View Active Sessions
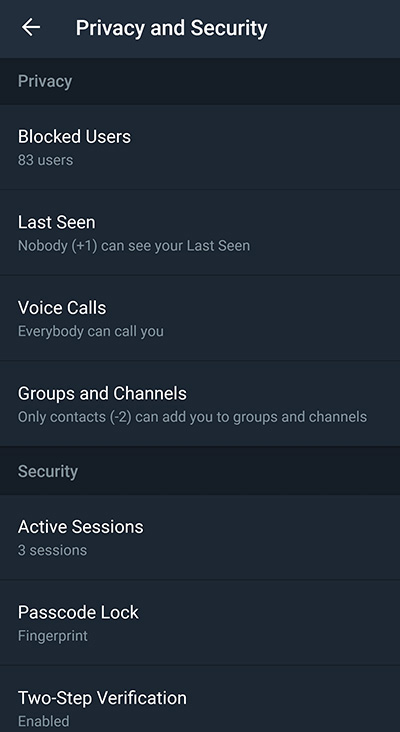This screenshot has width=400, height=732. click(200, 537)
